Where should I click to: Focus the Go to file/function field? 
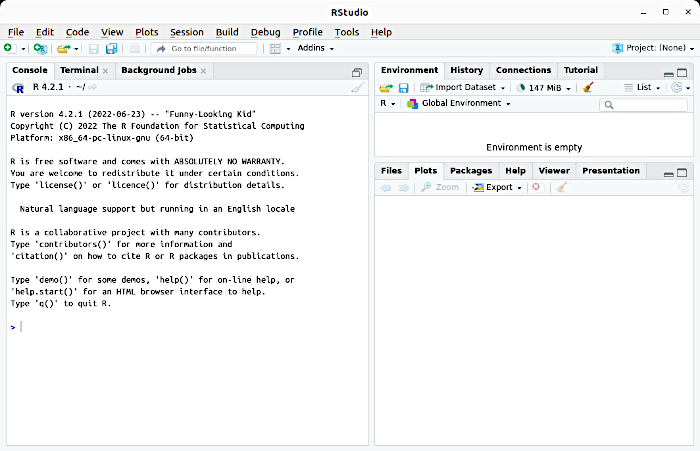click(204, 49)
